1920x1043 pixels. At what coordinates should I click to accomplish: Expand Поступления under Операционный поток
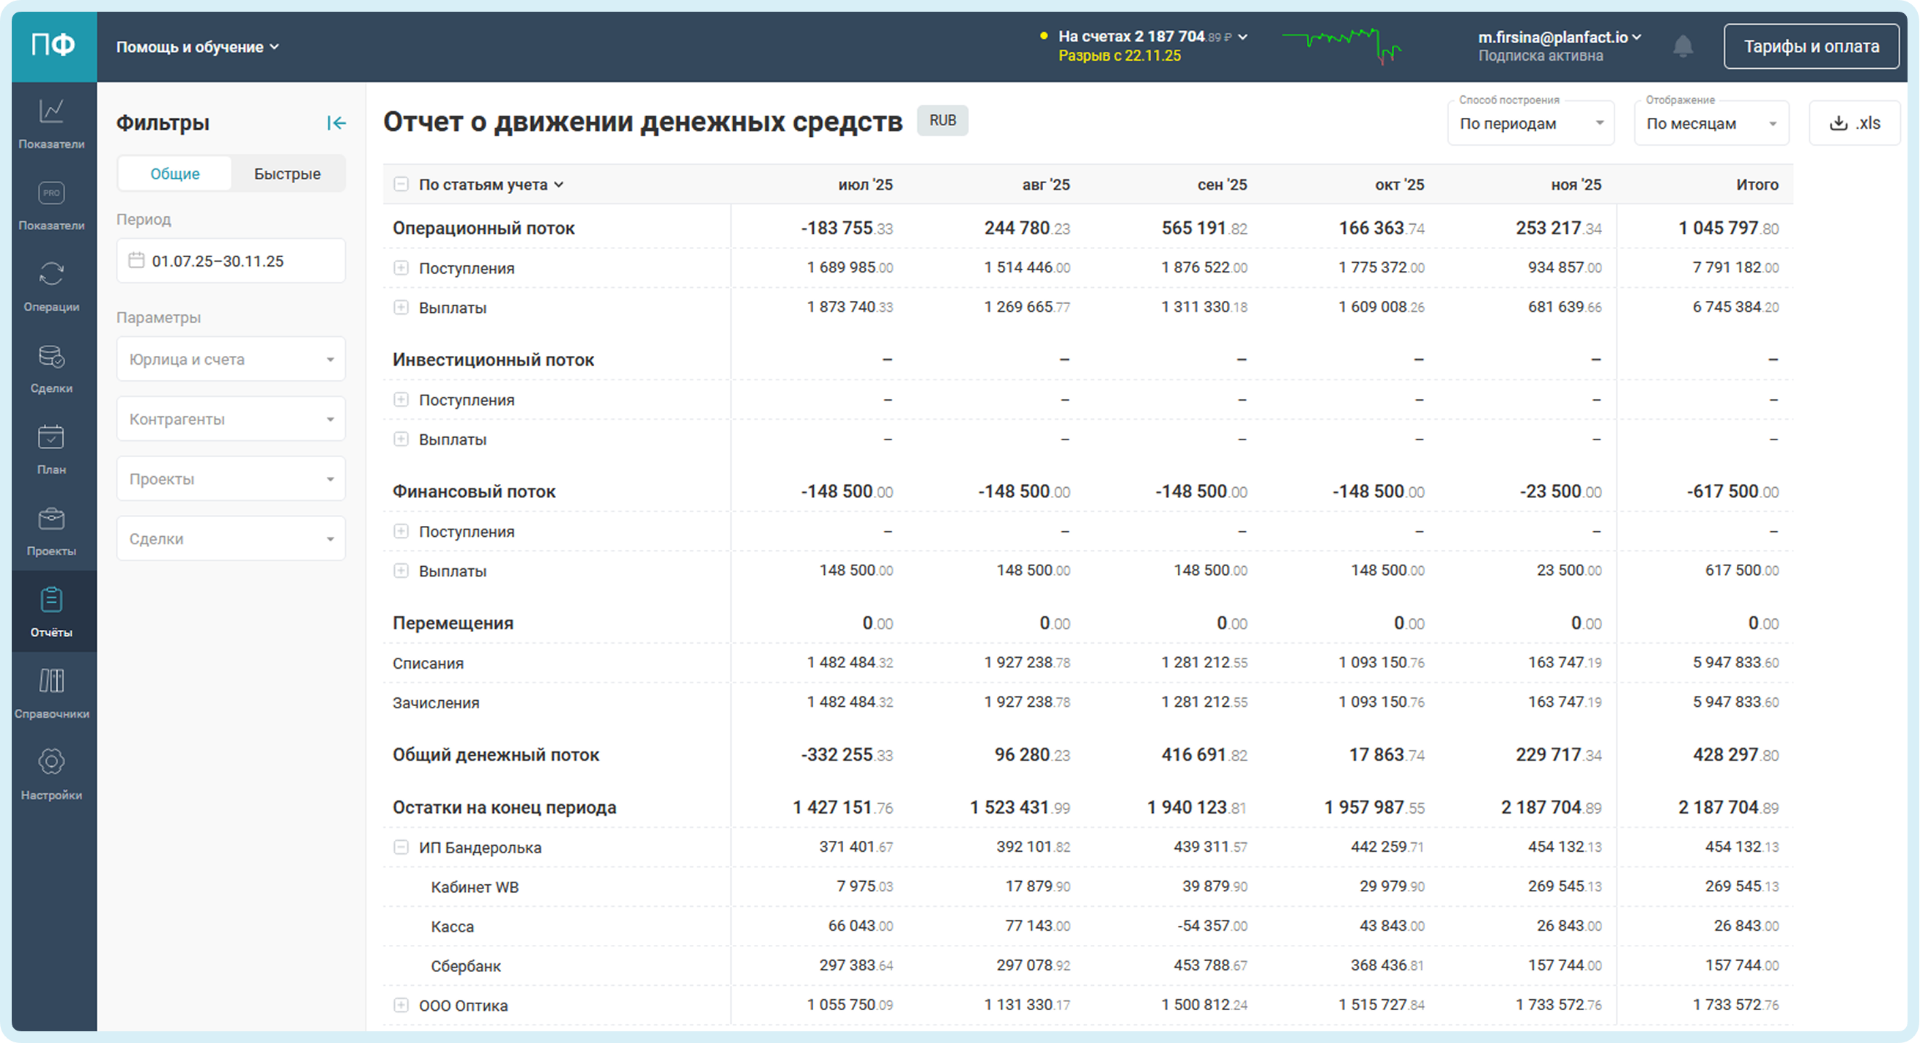pyautogui.click(x=401, y=268)
